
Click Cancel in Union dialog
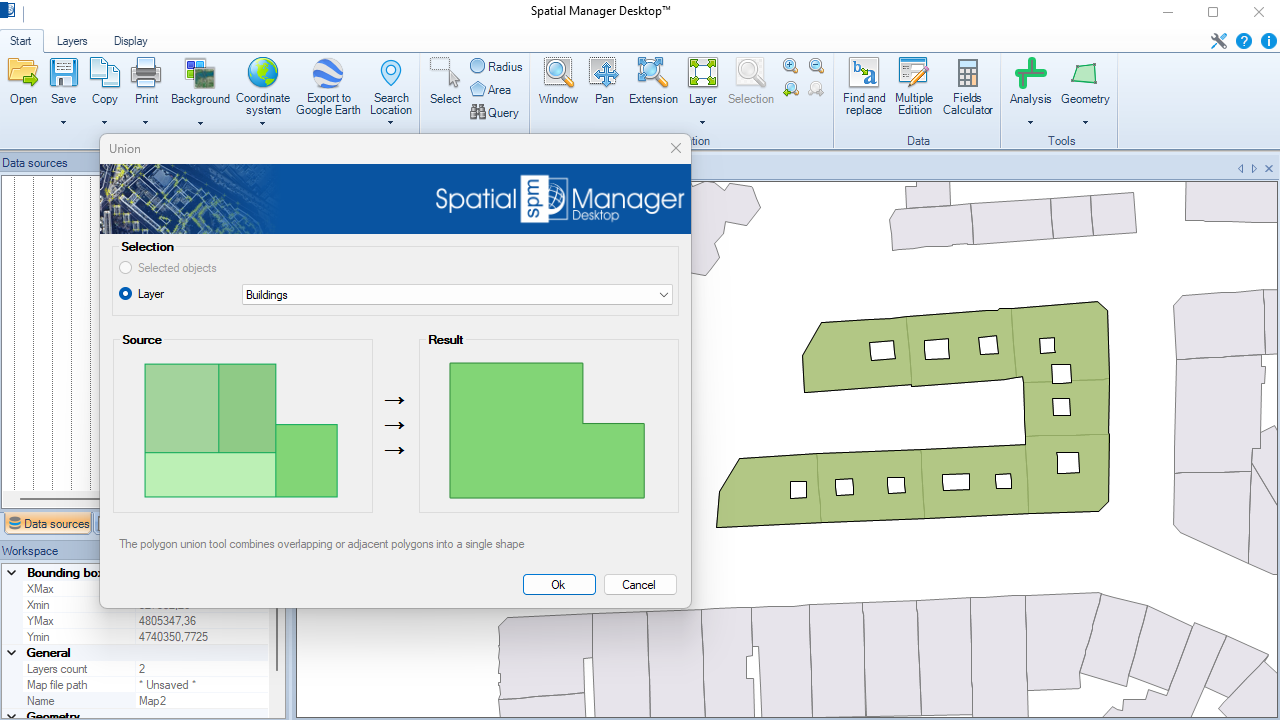640,585
